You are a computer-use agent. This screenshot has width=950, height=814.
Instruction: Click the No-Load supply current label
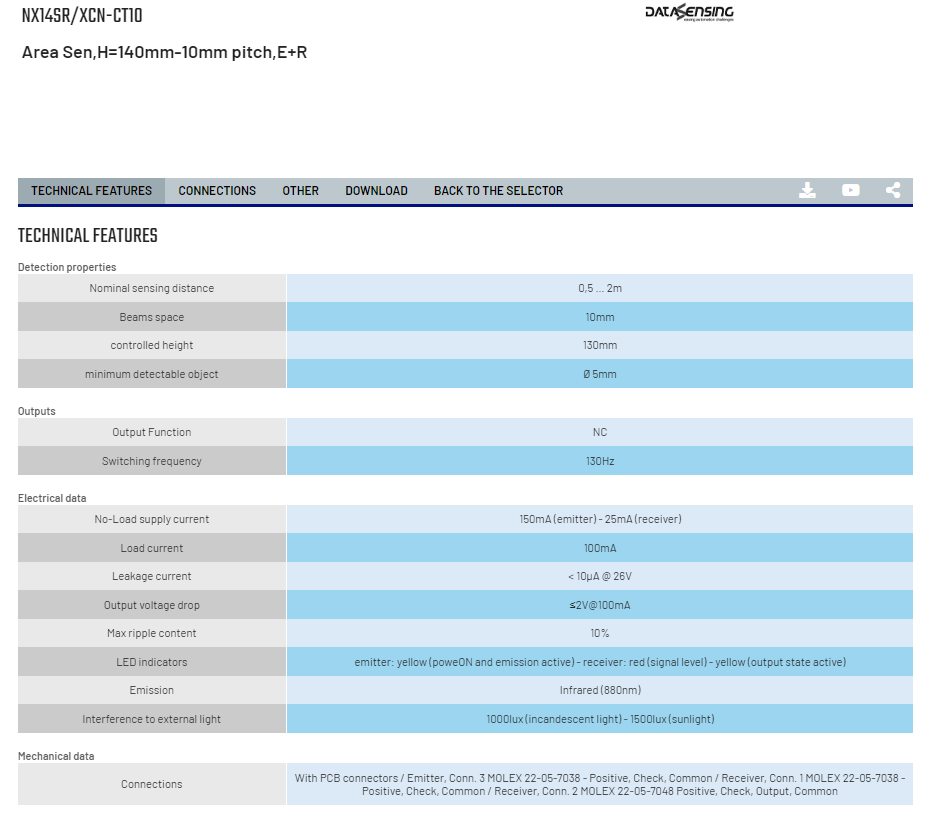[151, 520]
